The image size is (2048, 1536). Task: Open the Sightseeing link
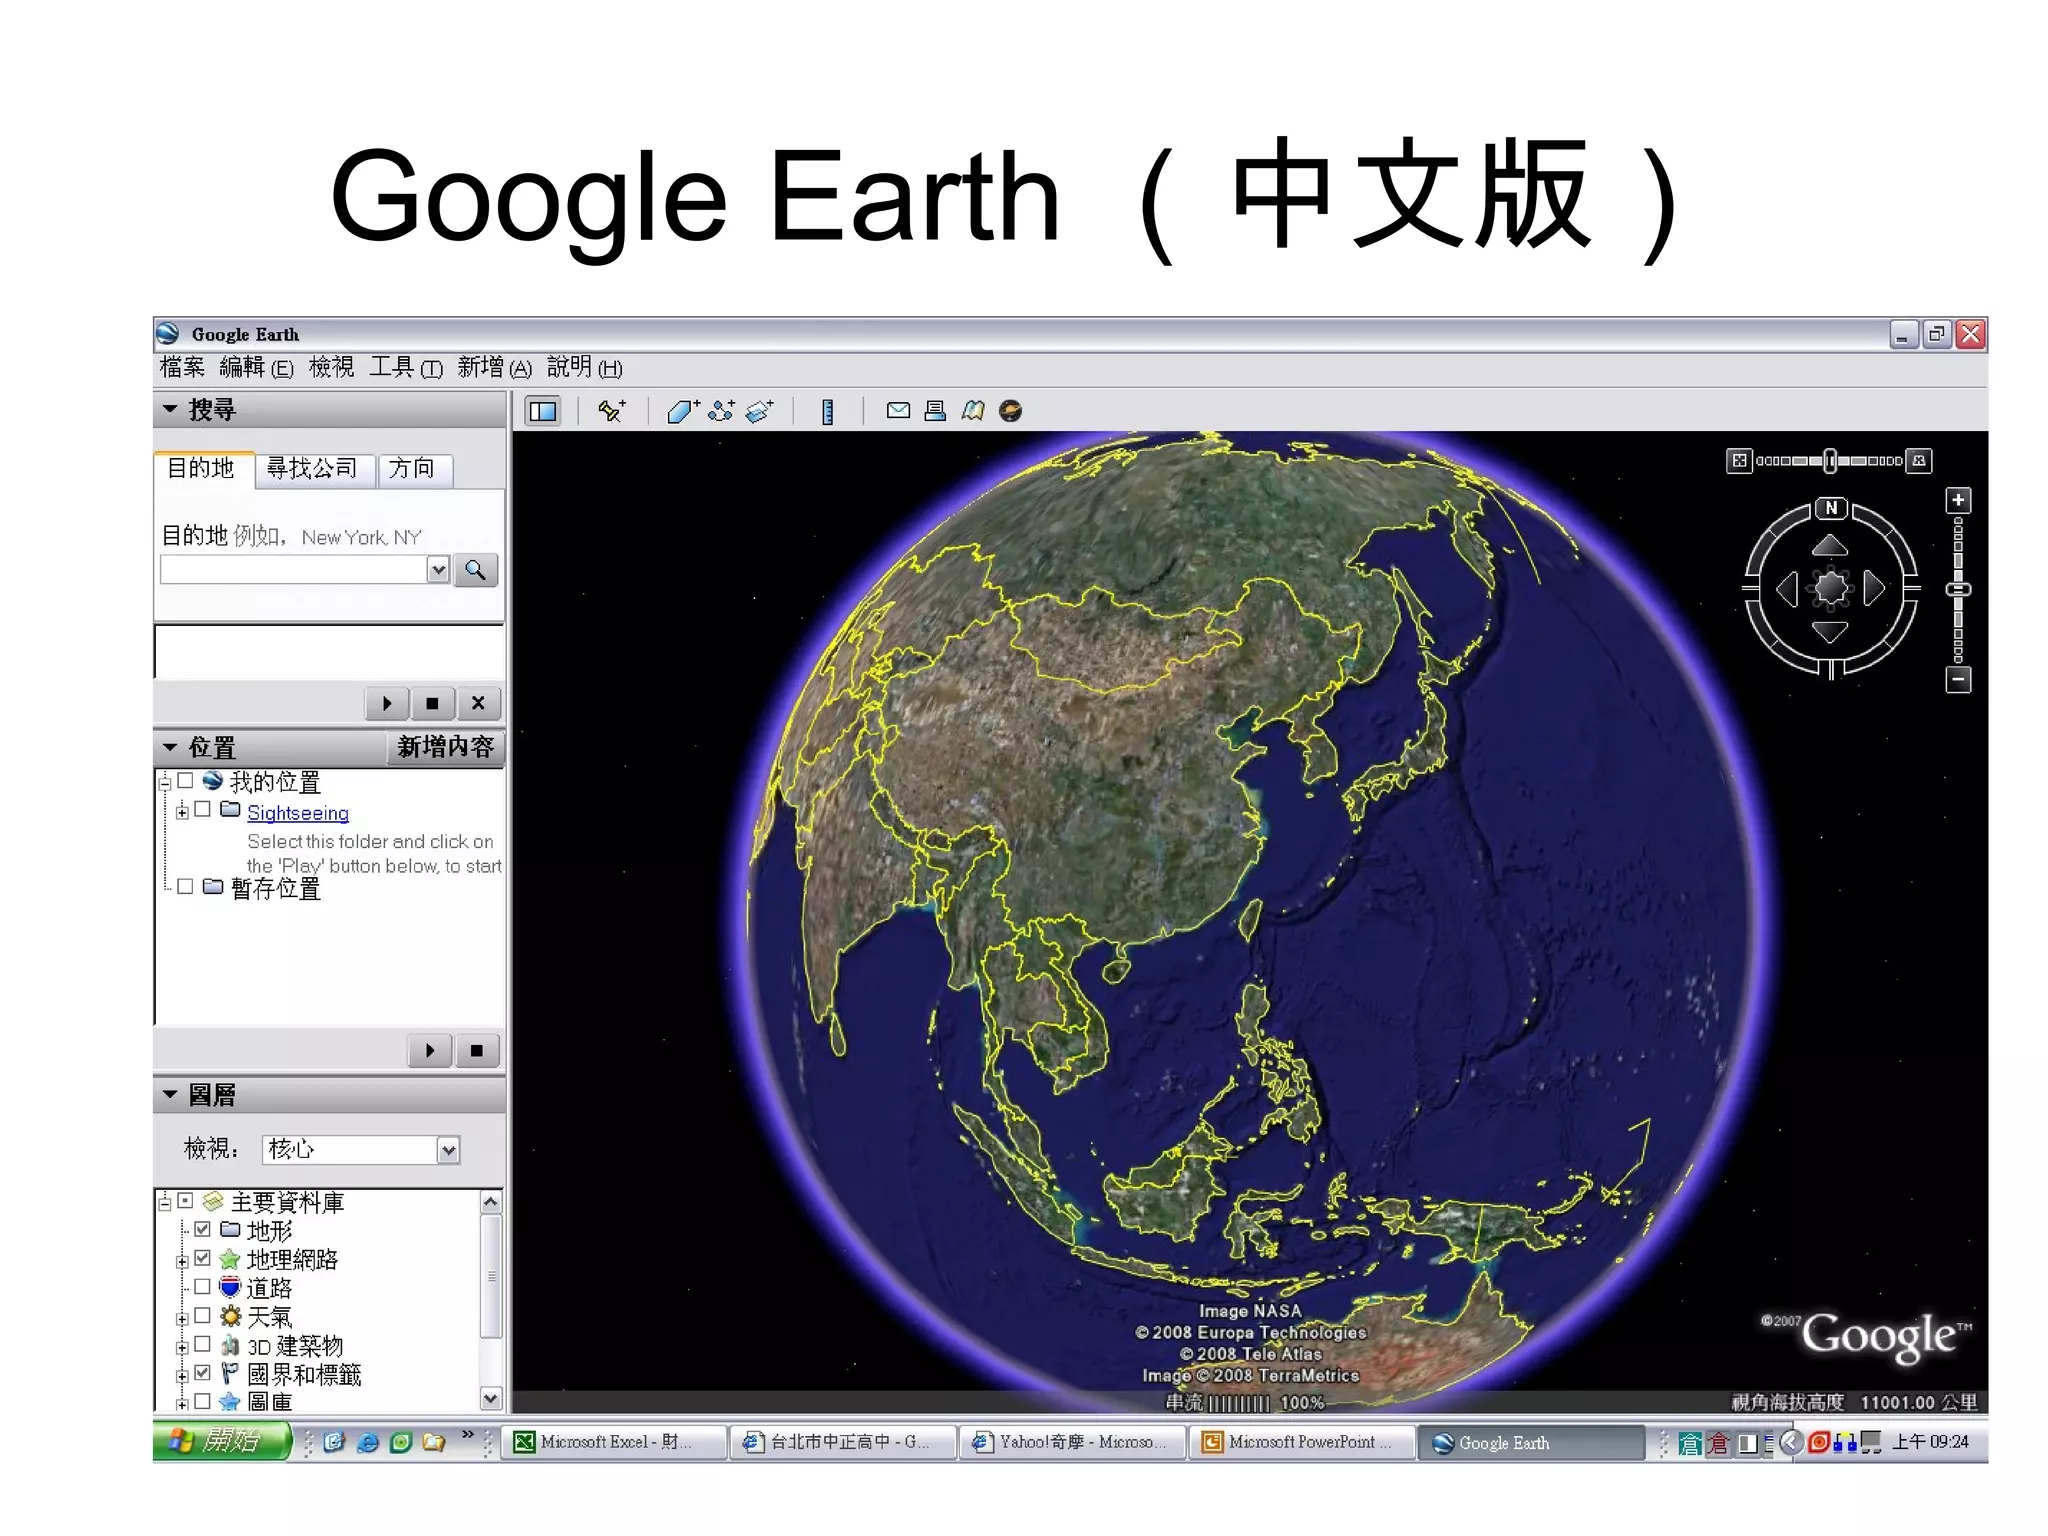pos(298,813)
